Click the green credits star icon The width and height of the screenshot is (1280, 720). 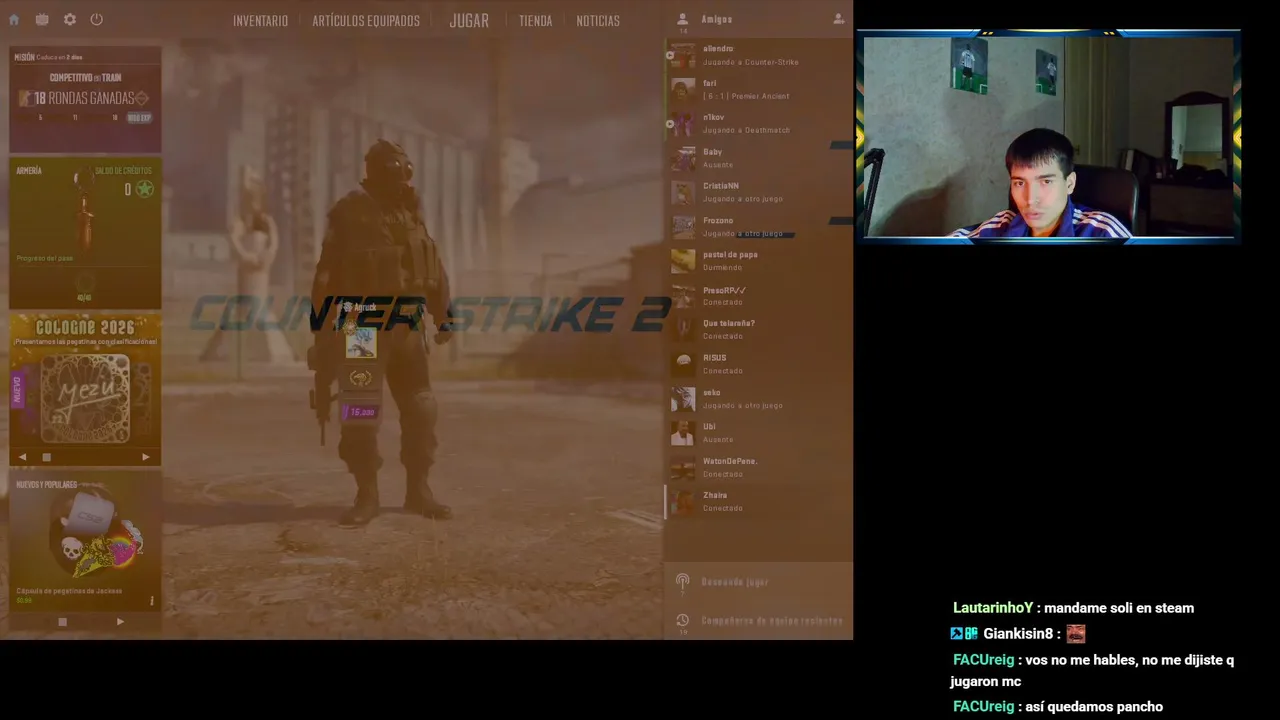[x=145, y=189]
